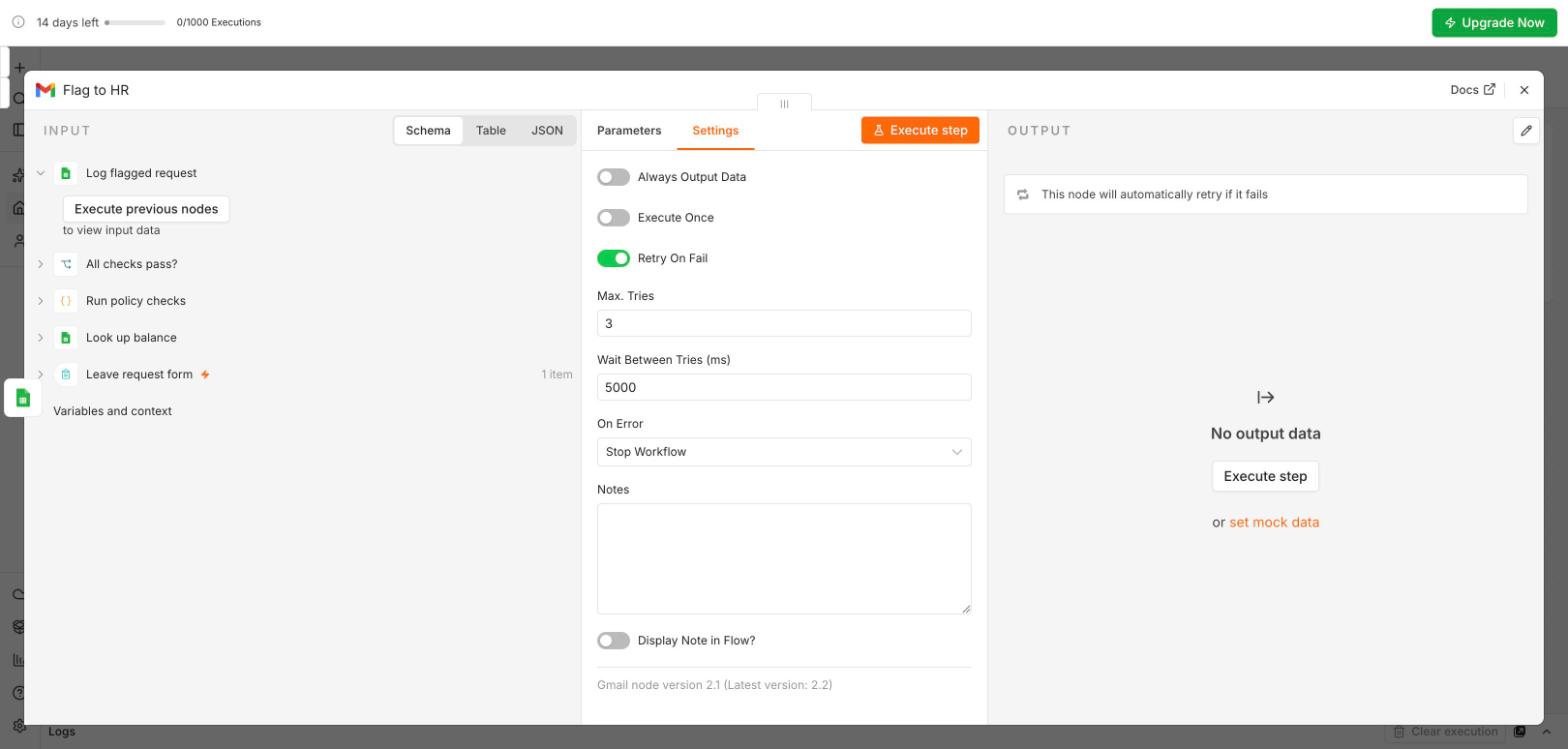Click the Wait Between Tries field

click(784, 388)
